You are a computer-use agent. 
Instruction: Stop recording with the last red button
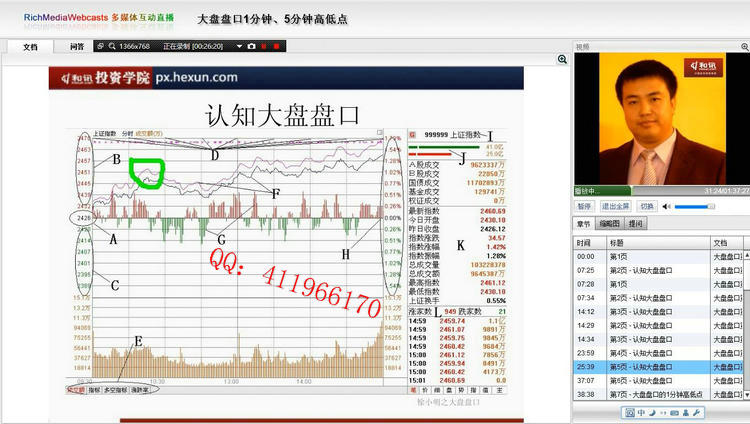[x=276, y=46]
